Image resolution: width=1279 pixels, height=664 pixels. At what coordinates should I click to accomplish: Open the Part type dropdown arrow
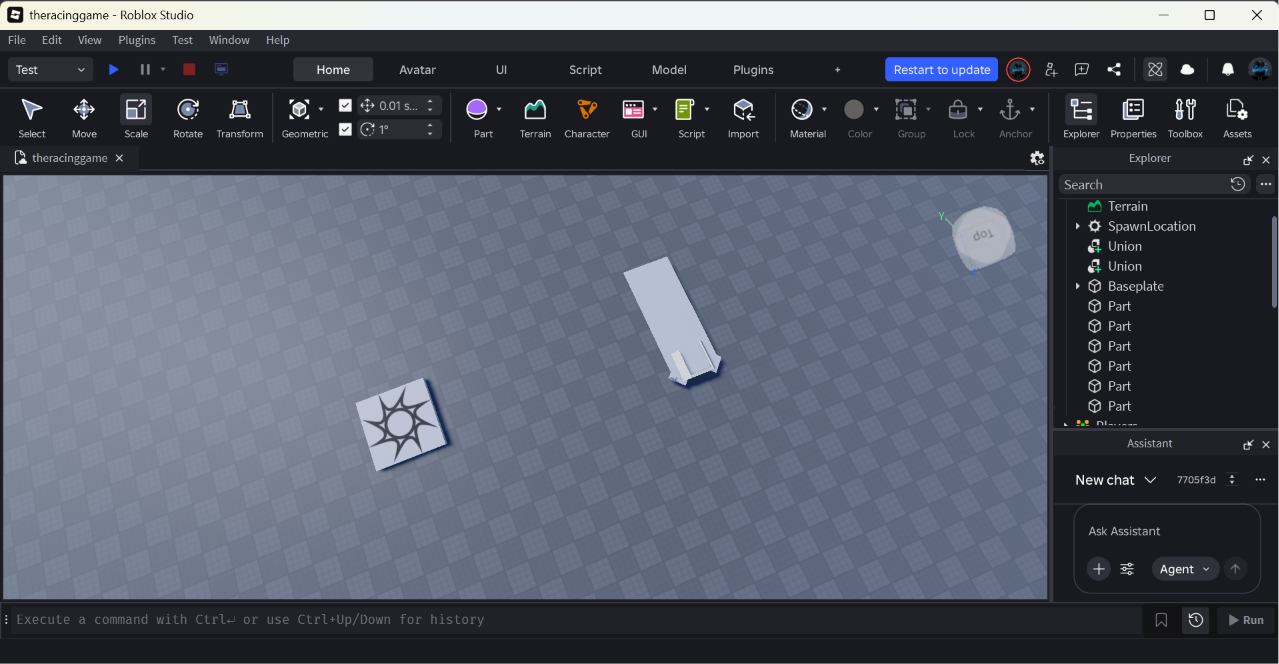499,109
